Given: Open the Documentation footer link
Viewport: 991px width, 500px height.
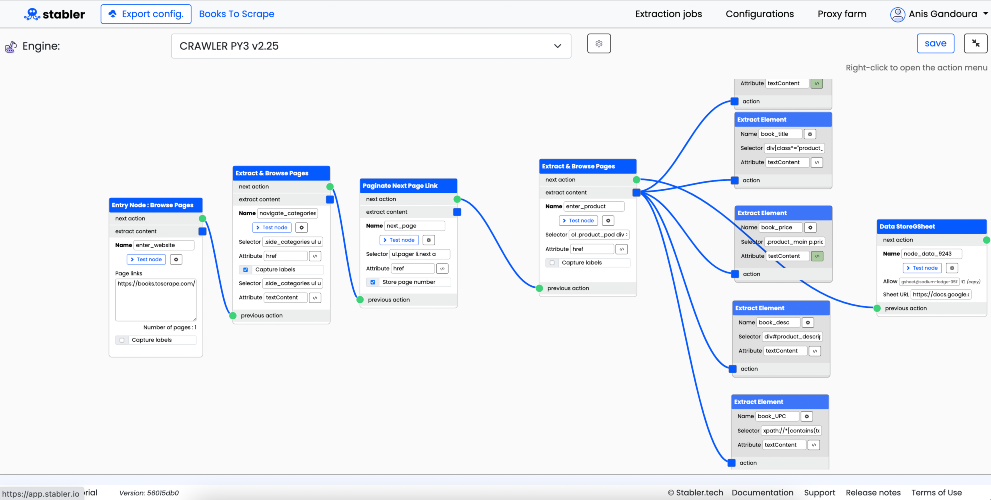Looking at the screenshot, I should click(x=762, y=492).
